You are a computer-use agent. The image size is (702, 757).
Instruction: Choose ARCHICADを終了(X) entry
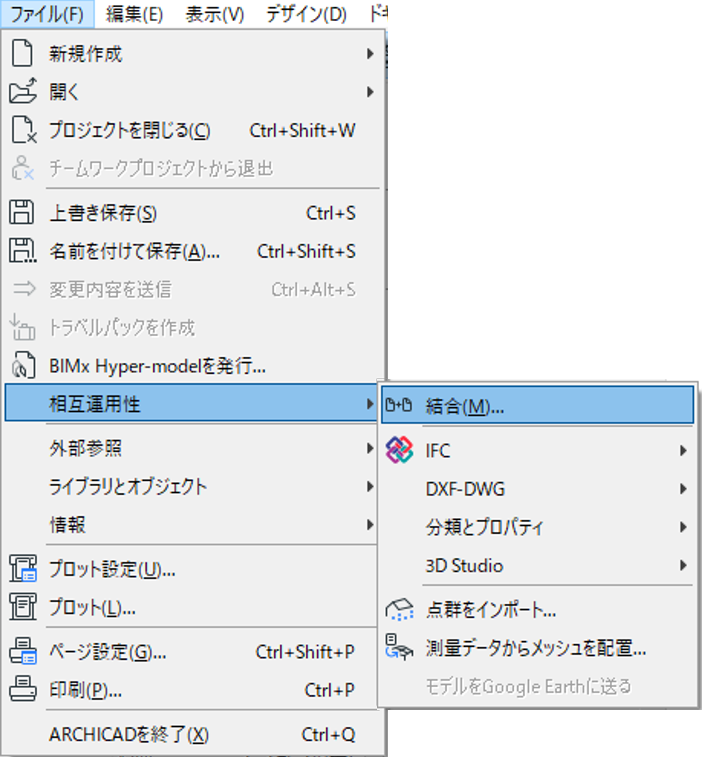[193, 734]
